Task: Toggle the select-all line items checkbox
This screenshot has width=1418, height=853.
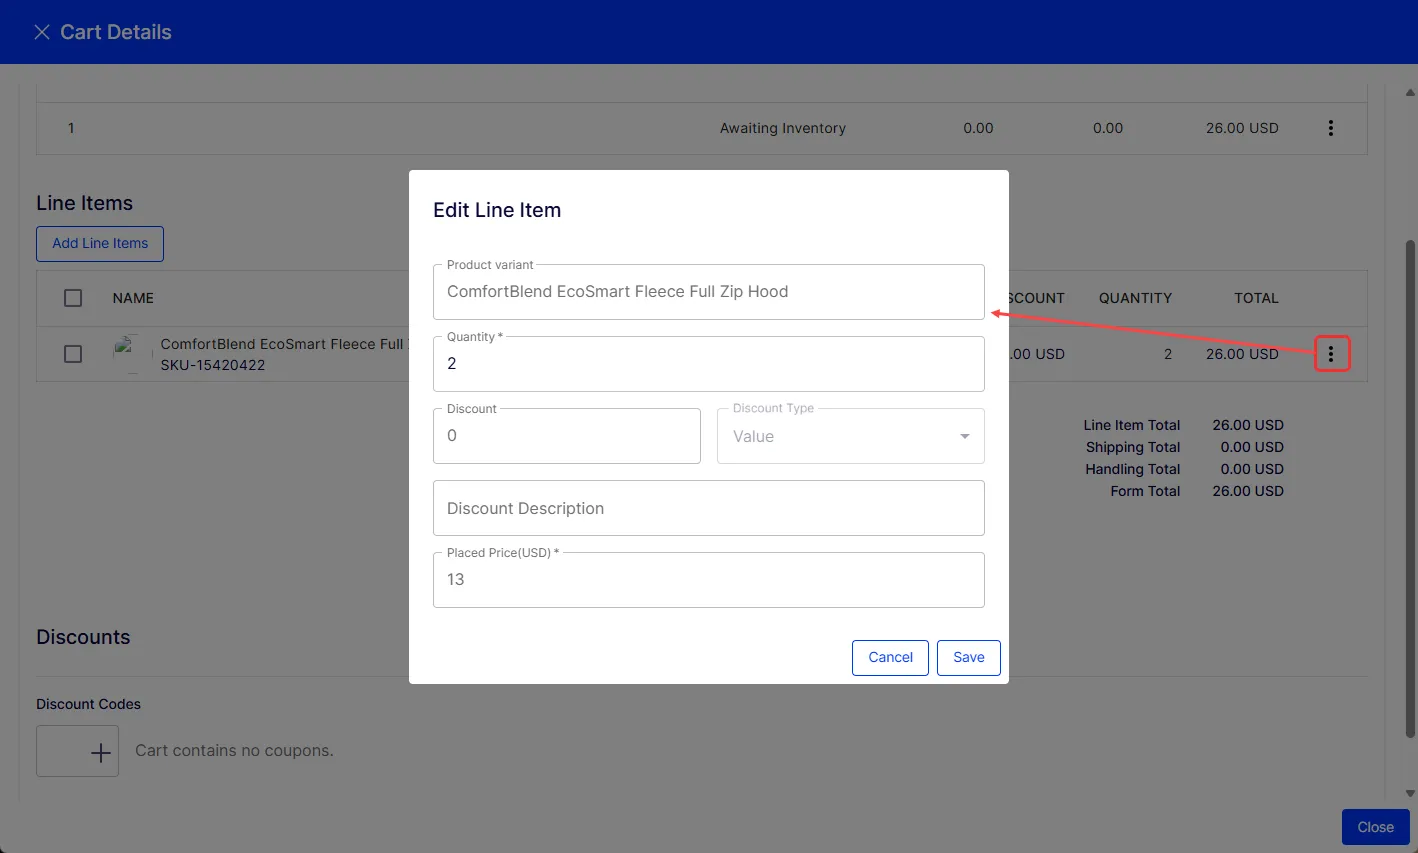Action: 73,298
